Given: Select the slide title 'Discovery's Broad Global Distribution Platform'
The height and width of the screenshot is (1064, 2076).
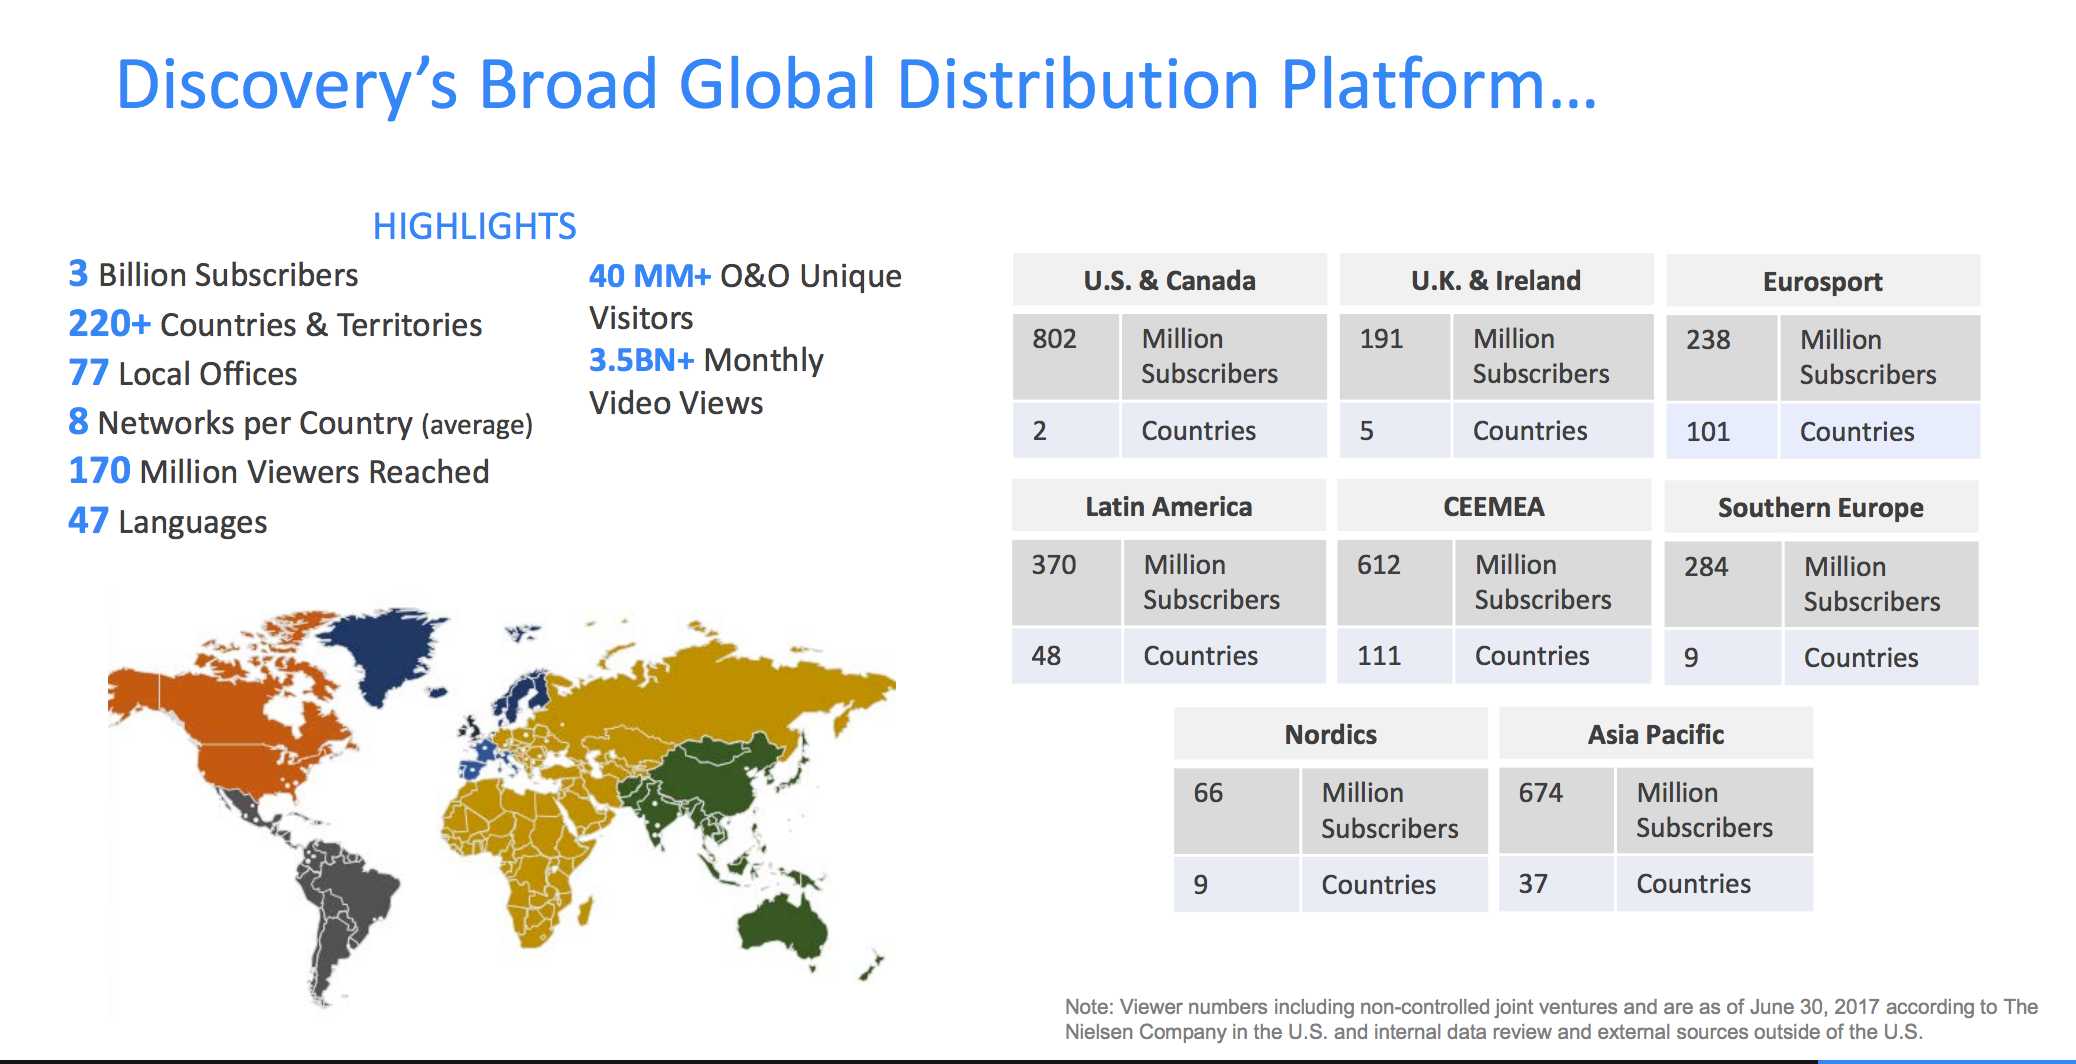Looking at the screenshot, I should 857,84.
